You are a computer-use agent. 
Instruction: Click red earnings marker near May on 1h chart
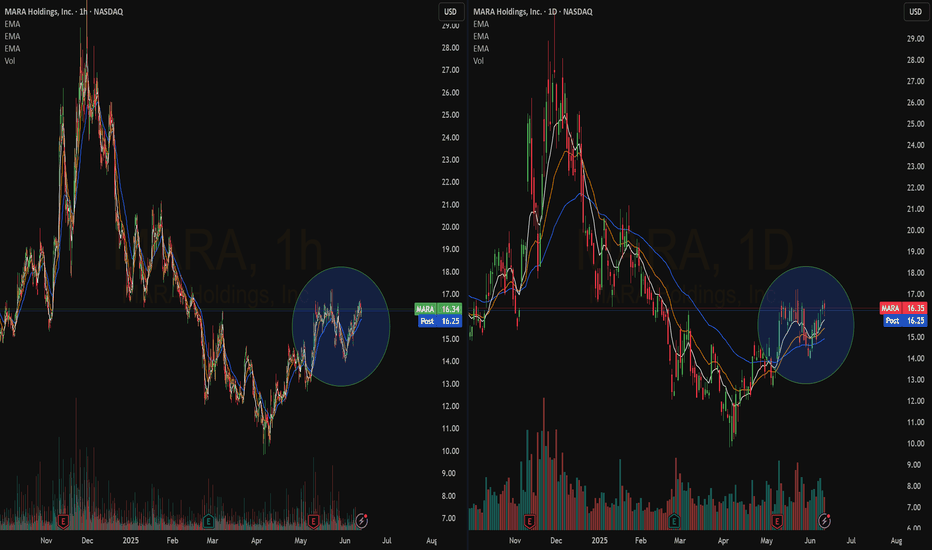click(313, 522)
